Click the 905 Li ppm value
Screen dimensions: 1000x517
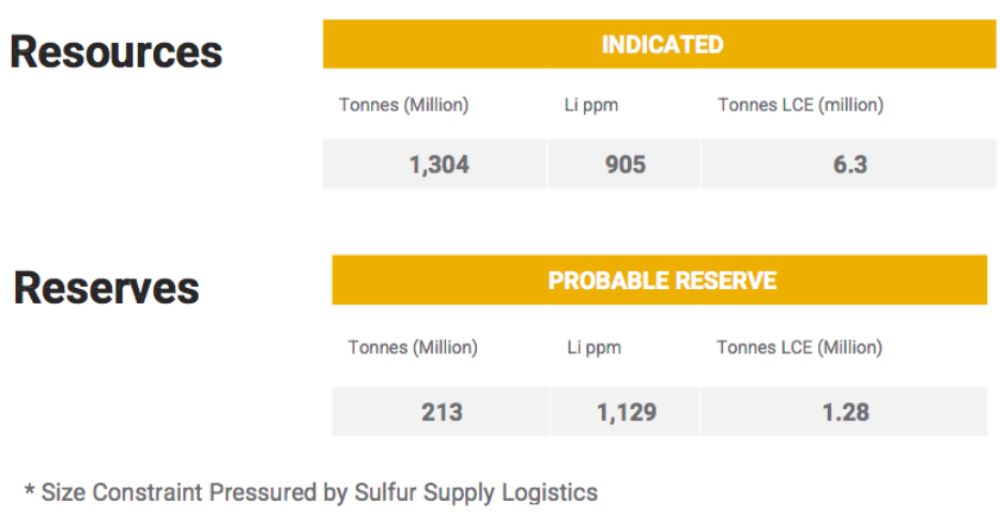point(624,164)
